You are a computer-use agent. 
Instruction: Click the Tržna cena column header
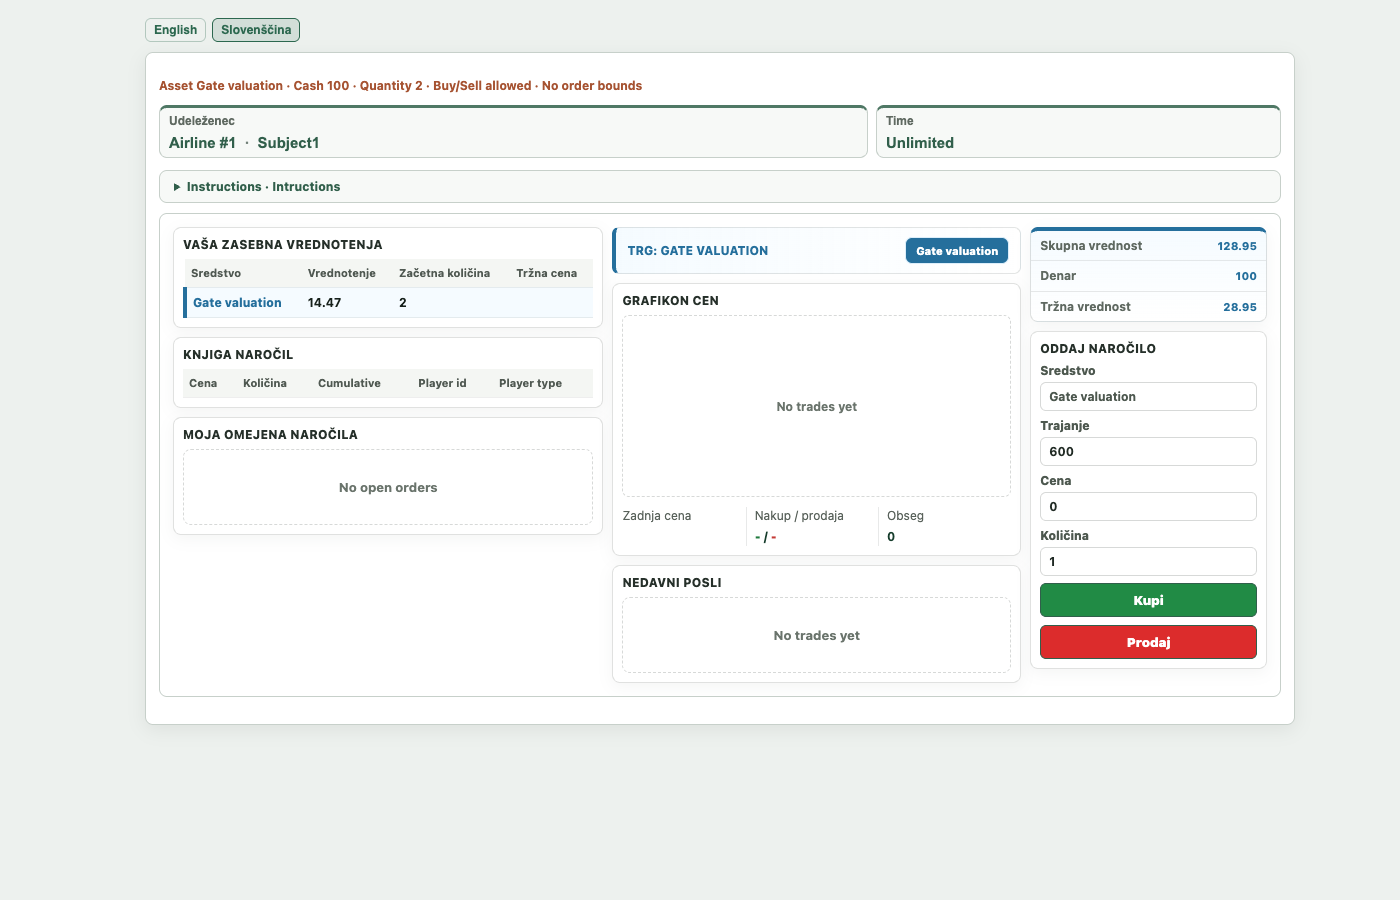coord(546,273)
